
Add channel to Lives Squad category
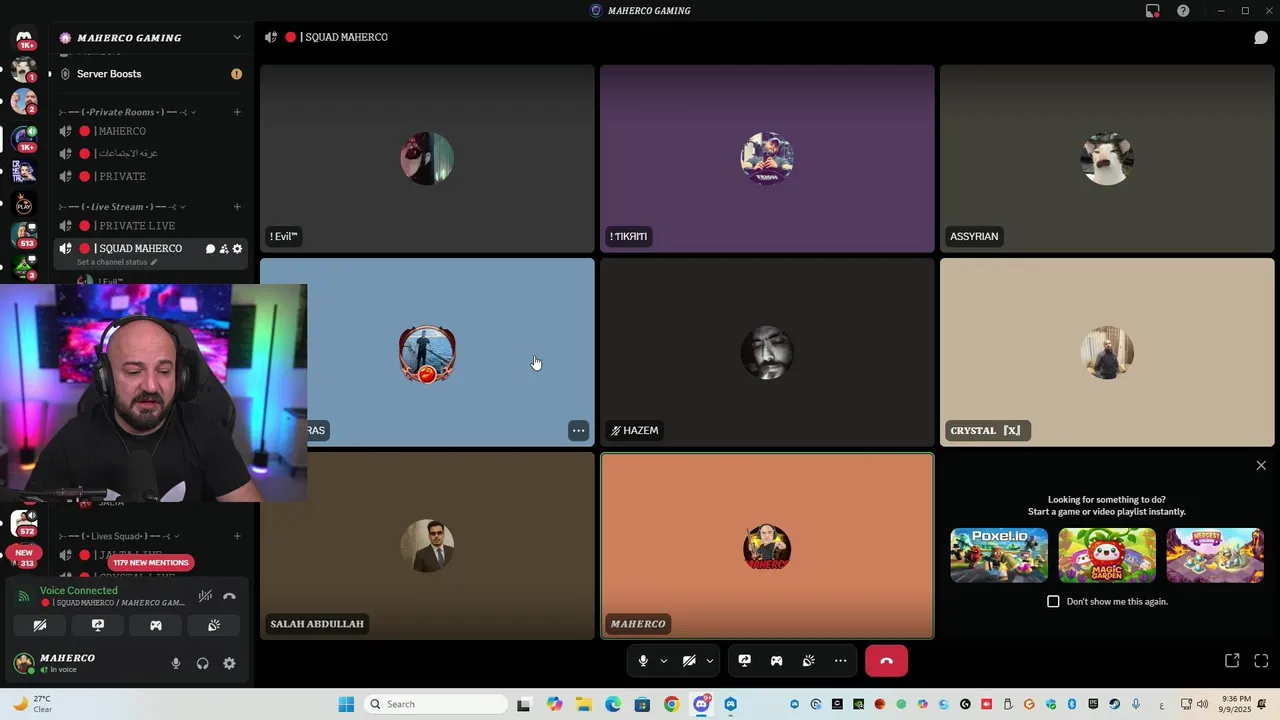coord(237,536)
